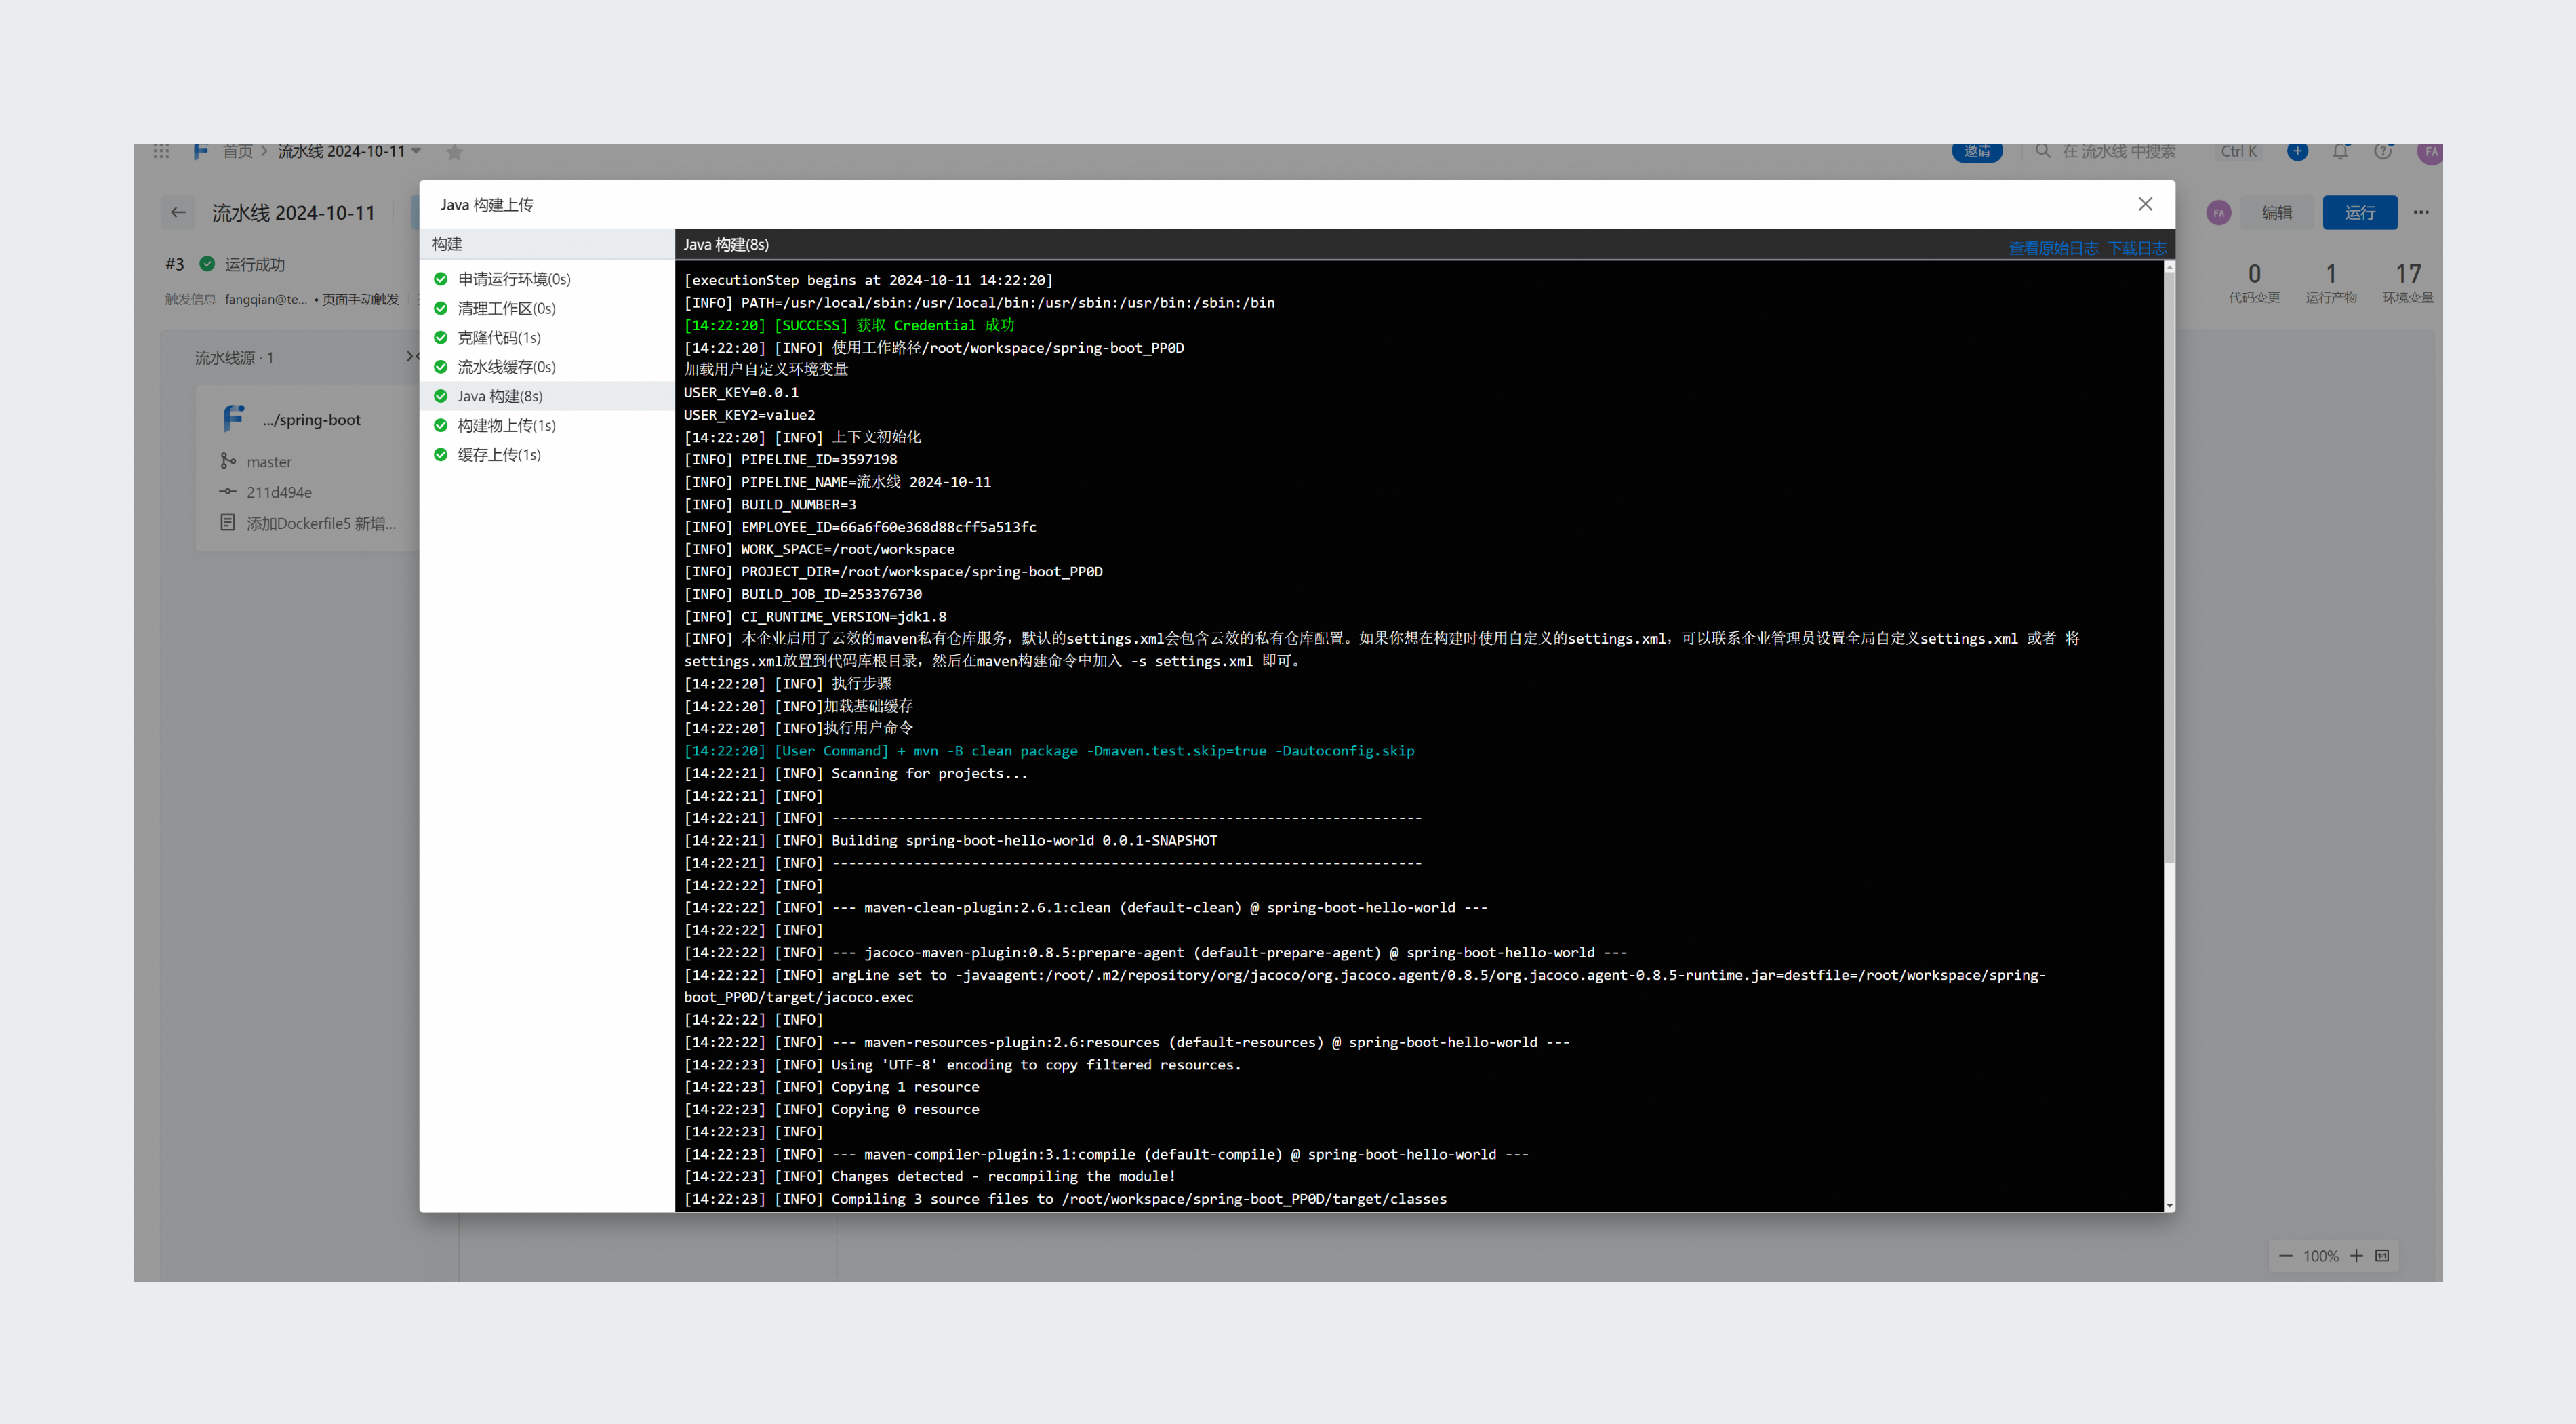Go back with the left arrow

pyautogui.click(x=179, y=212)
